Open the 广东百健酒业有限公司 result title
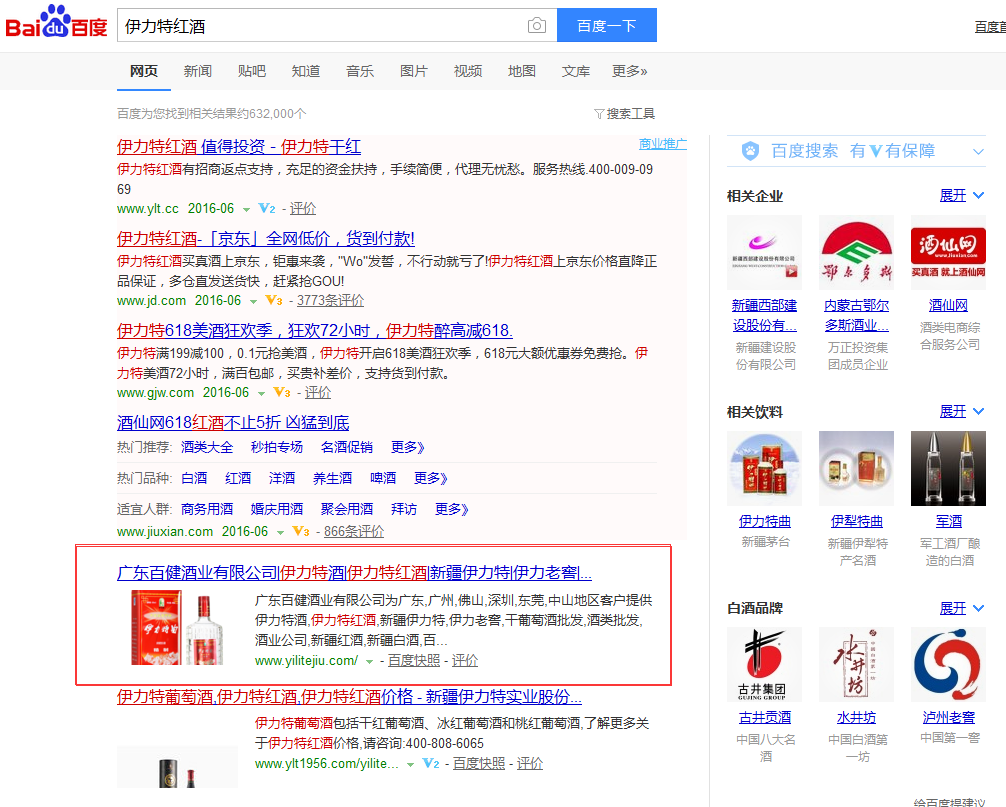This screenshot has width=1006, height=807. (x=354, y=573)
